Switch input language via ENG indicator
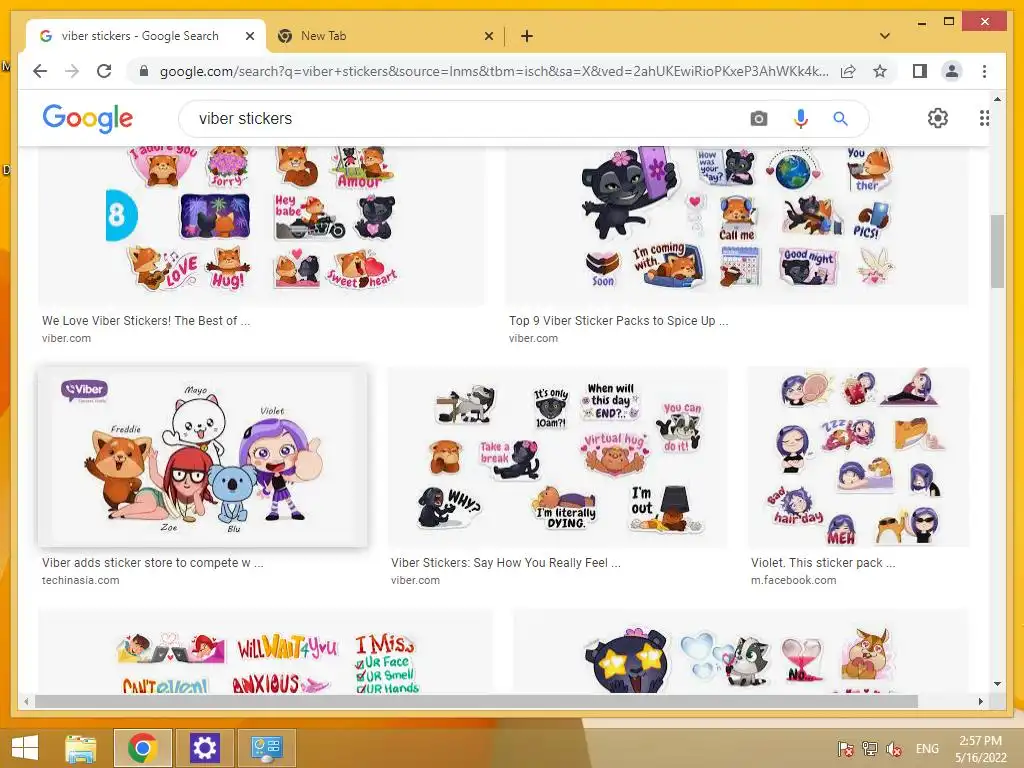This screenshot has width=1024, height=768. click(x=927, y=749)
